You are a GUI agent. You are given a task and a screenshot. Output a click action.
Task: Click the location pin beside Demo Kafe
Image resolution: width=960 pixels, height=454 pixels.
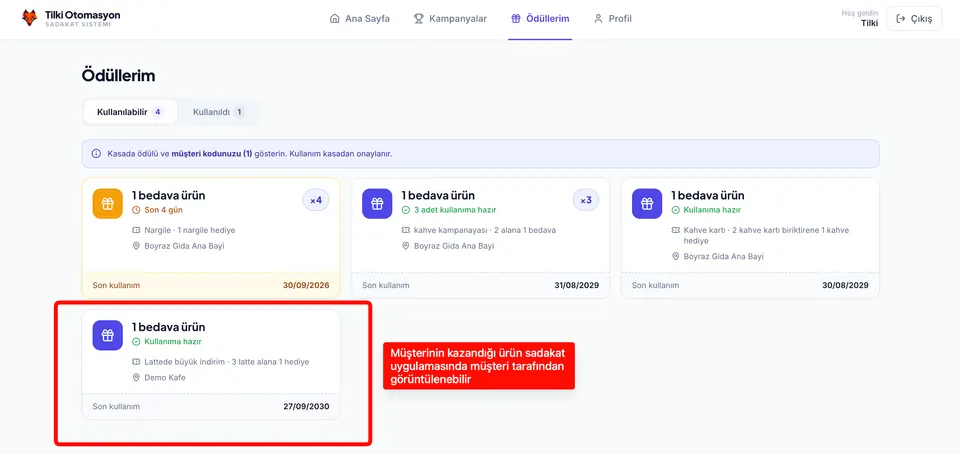point(136,378)
